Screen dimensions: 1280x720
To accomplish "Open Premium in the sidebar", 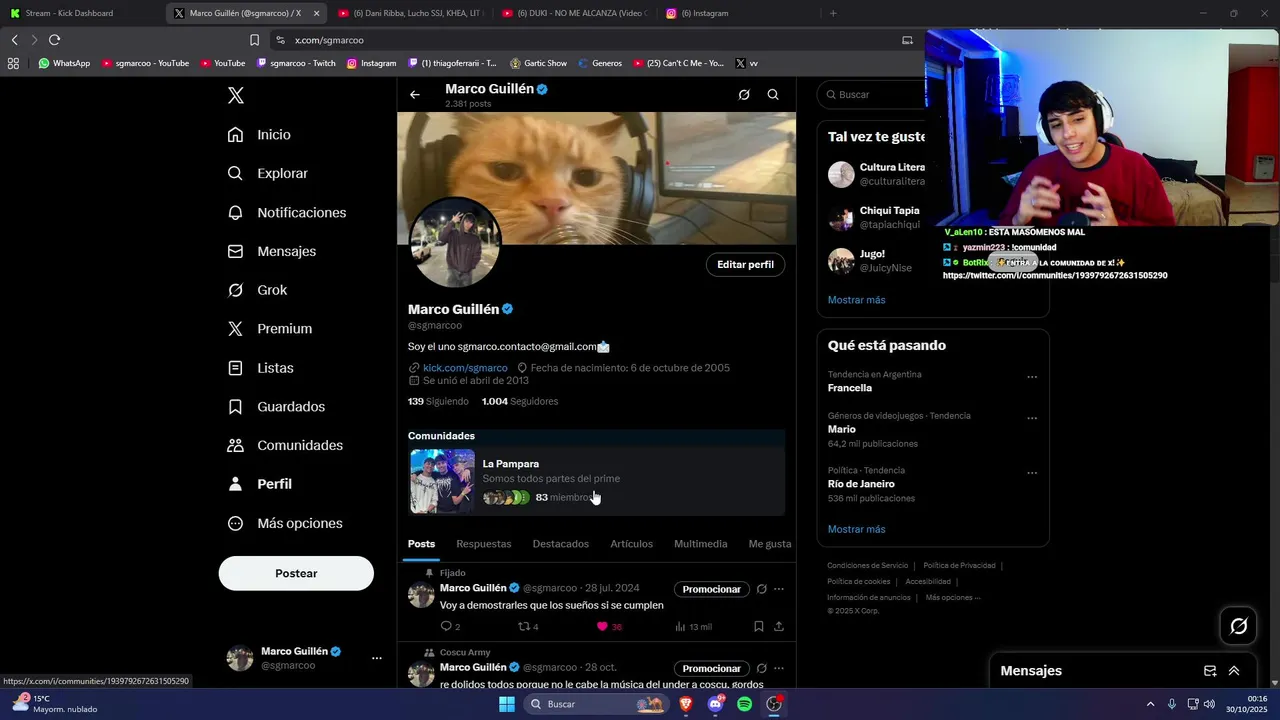I will [x=269, y=328].
